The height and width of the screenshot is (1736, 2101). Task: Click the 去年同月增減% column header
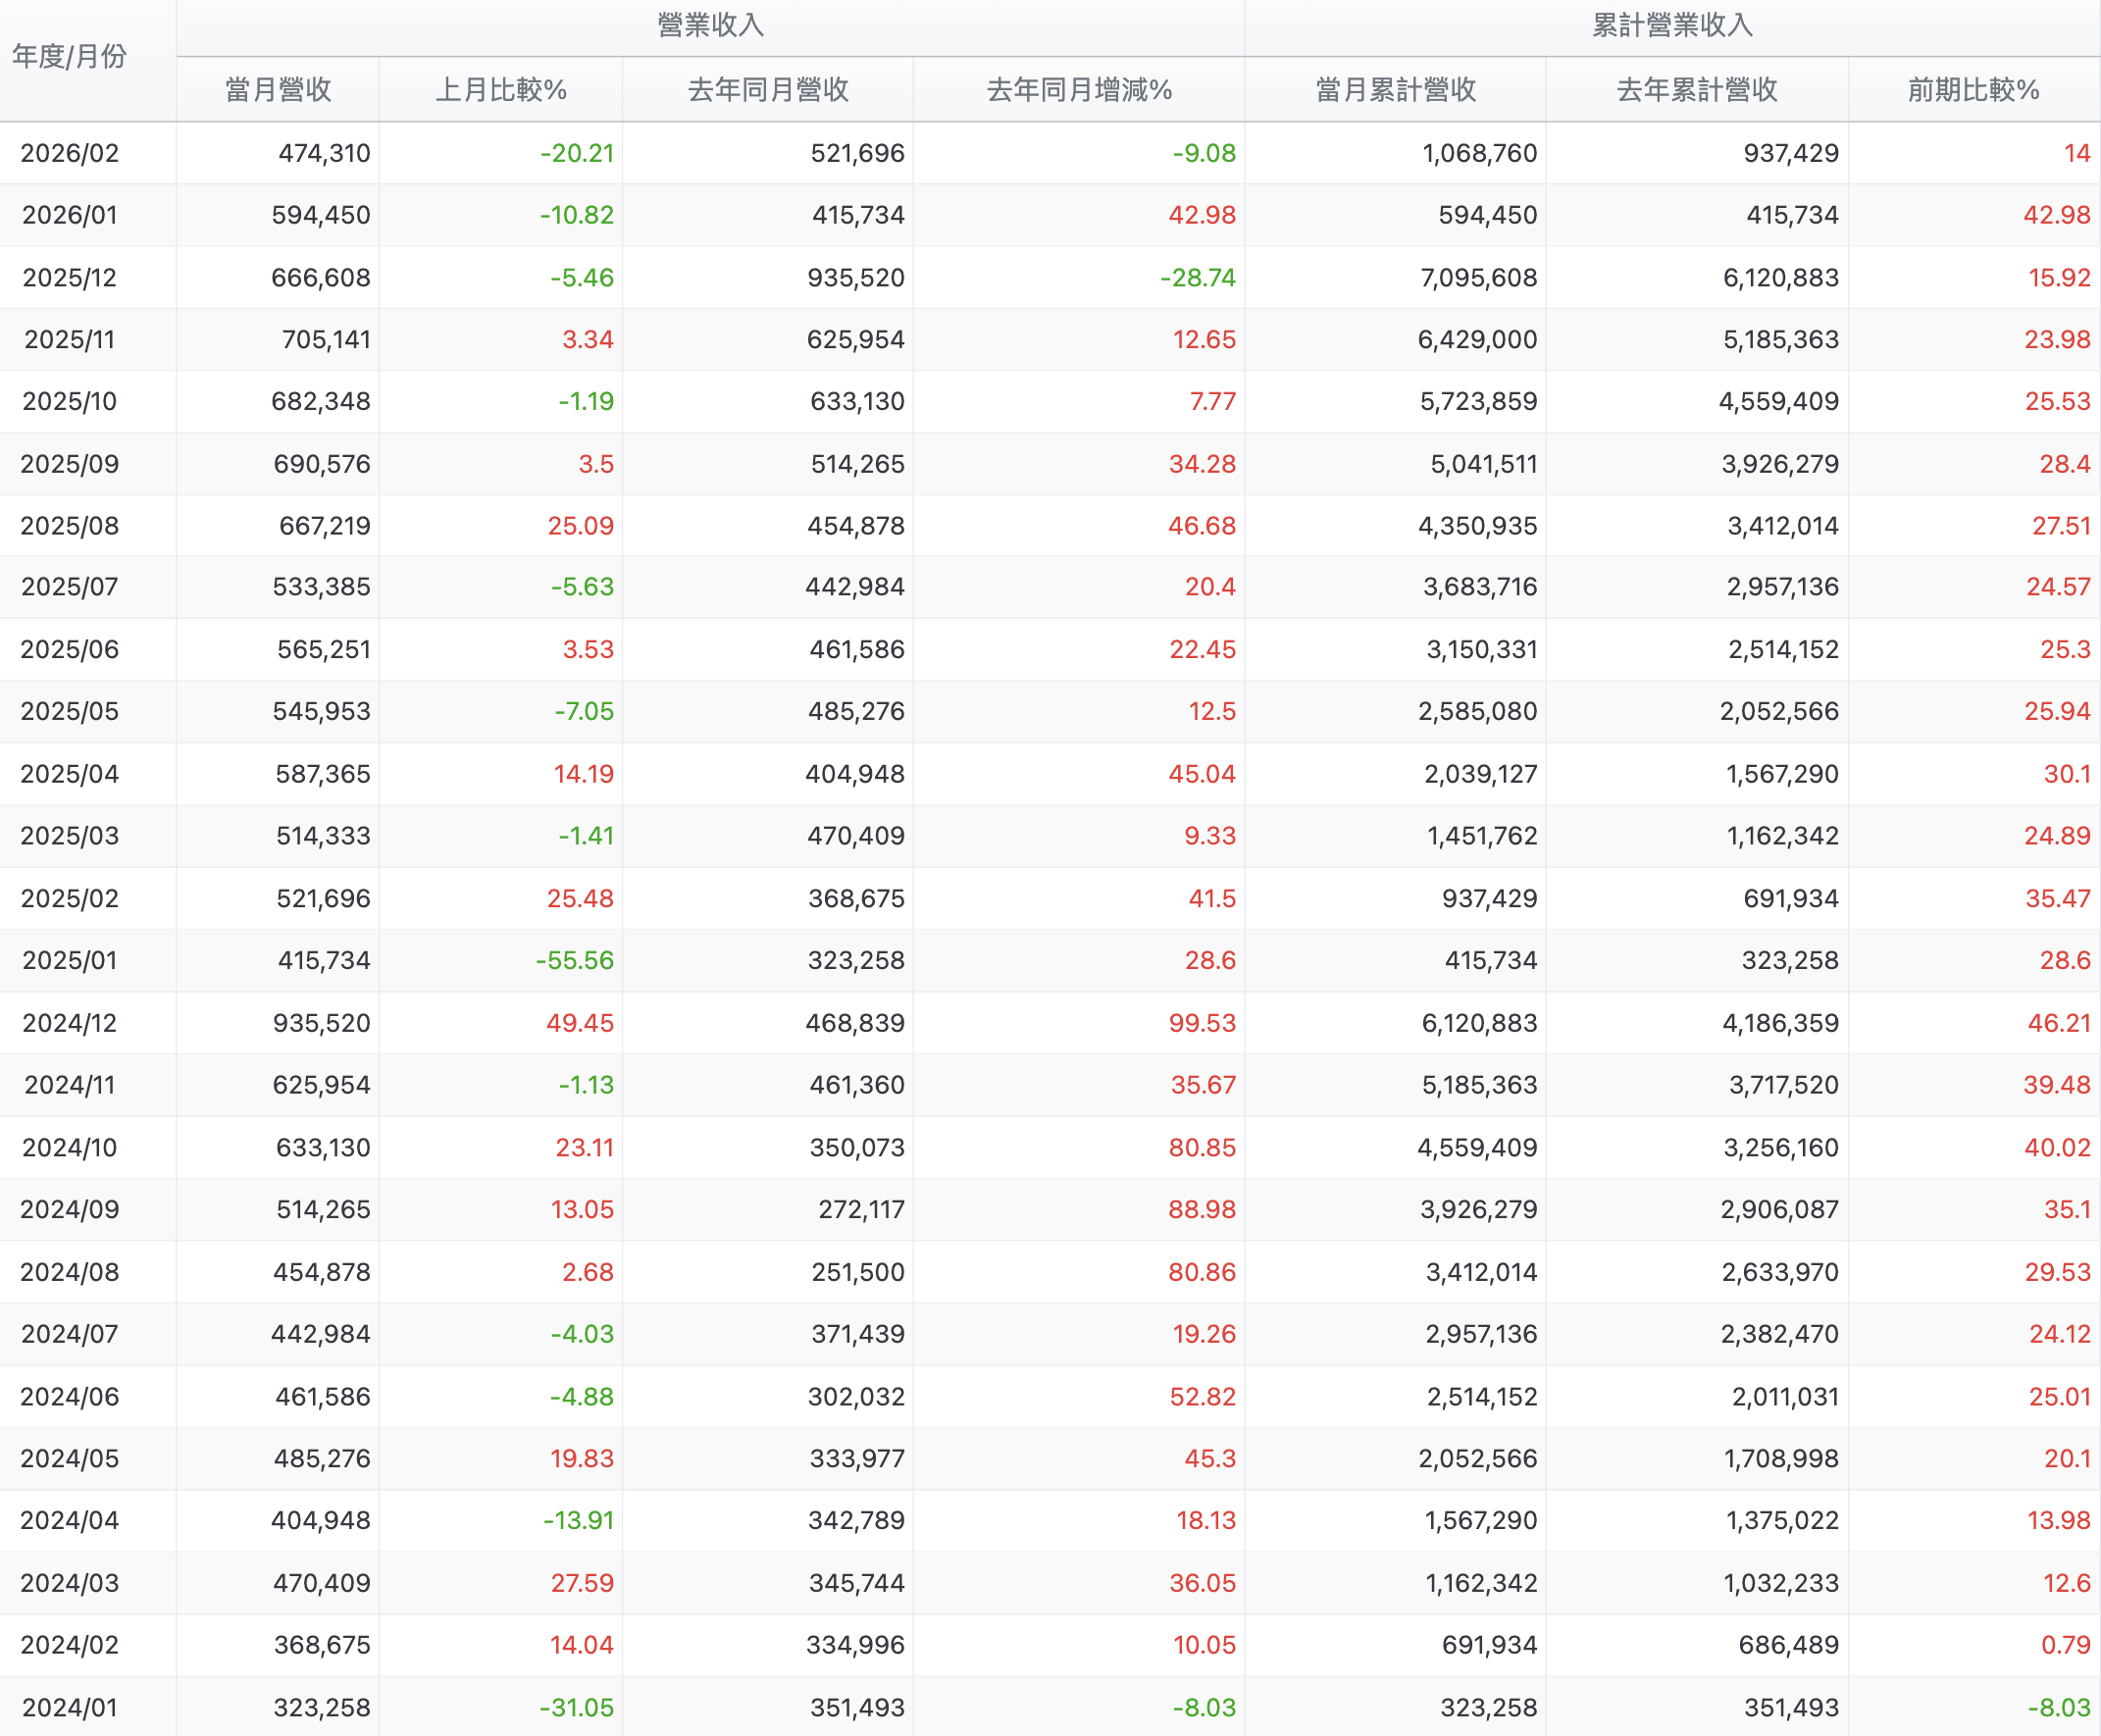pos(1079,90)
